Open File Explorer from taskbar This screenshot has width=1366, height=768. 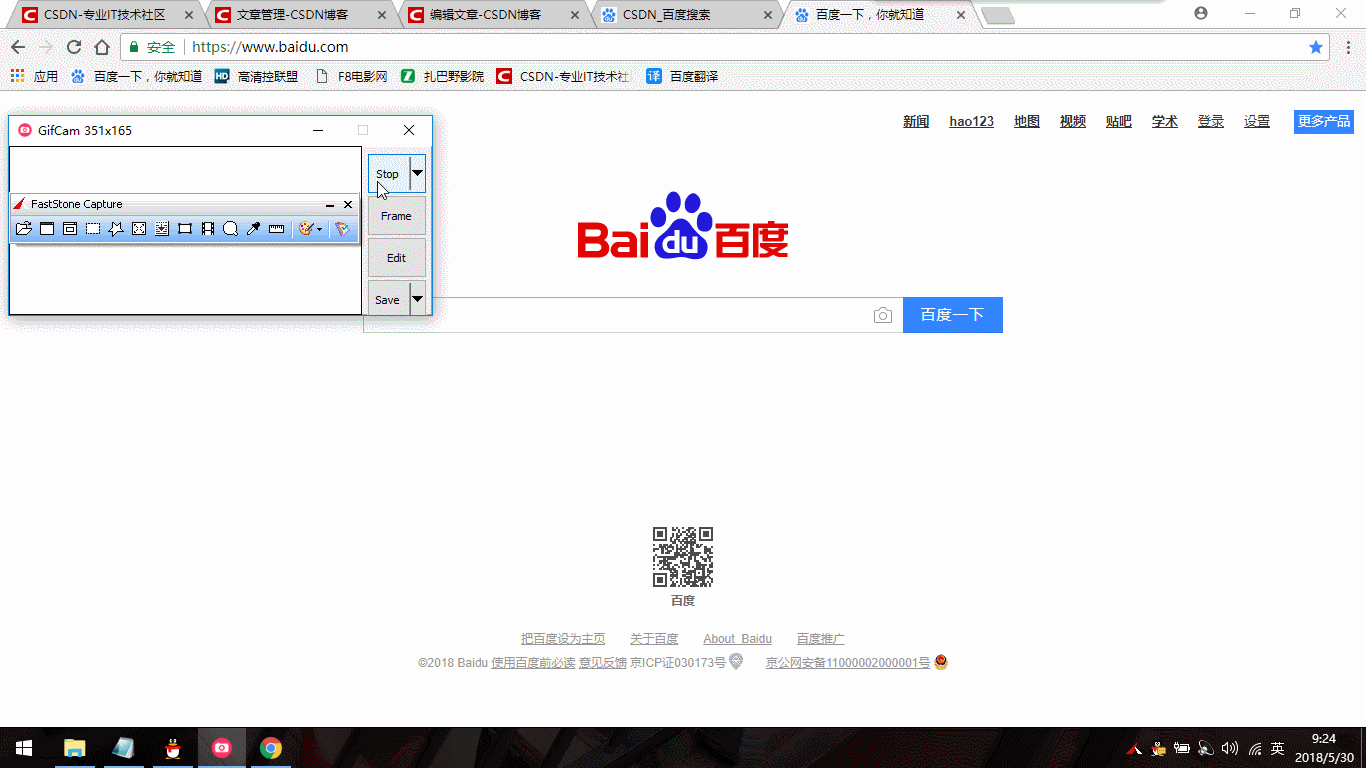(x=75, y=748)
